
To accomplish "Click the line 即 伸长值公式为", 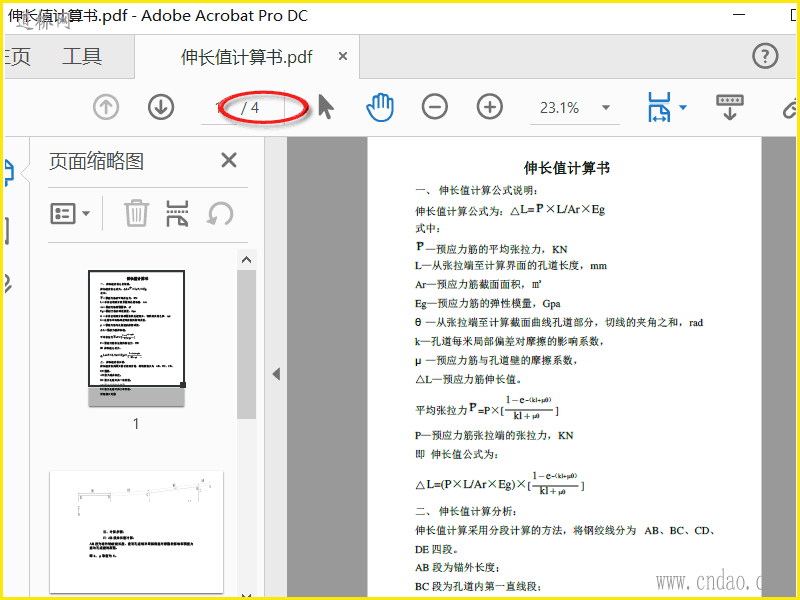I will click(x=457, y=454).
